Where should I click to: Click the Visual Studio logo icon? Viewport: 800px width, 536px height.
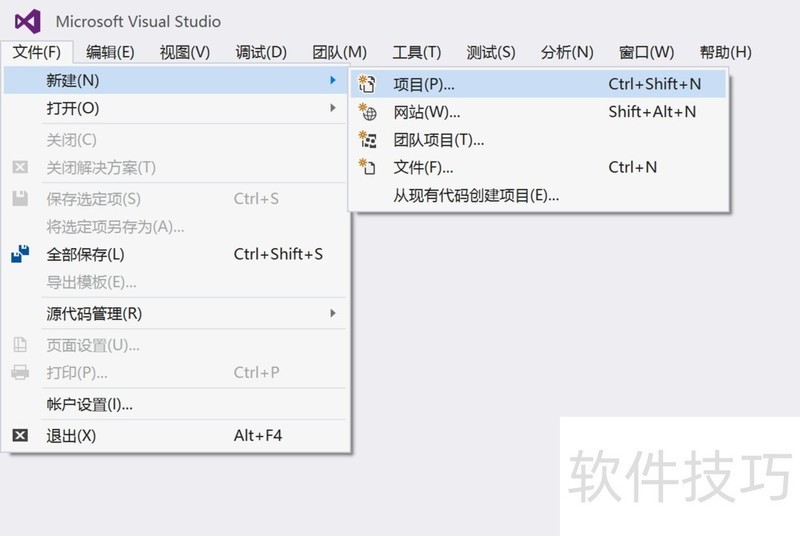tap(28, 21)
